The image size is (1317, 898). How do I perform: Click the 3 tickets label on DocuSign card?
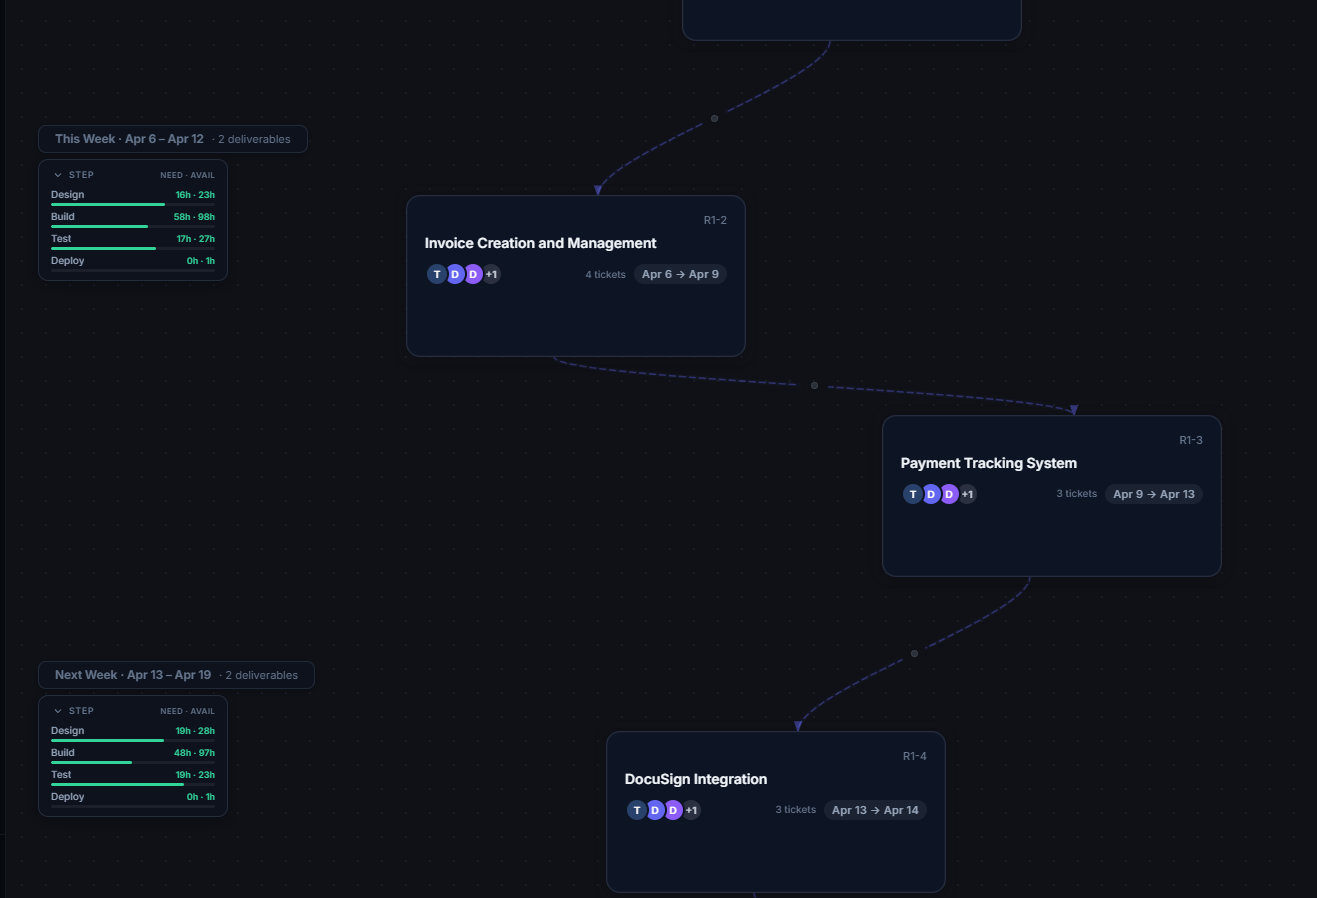795,810
